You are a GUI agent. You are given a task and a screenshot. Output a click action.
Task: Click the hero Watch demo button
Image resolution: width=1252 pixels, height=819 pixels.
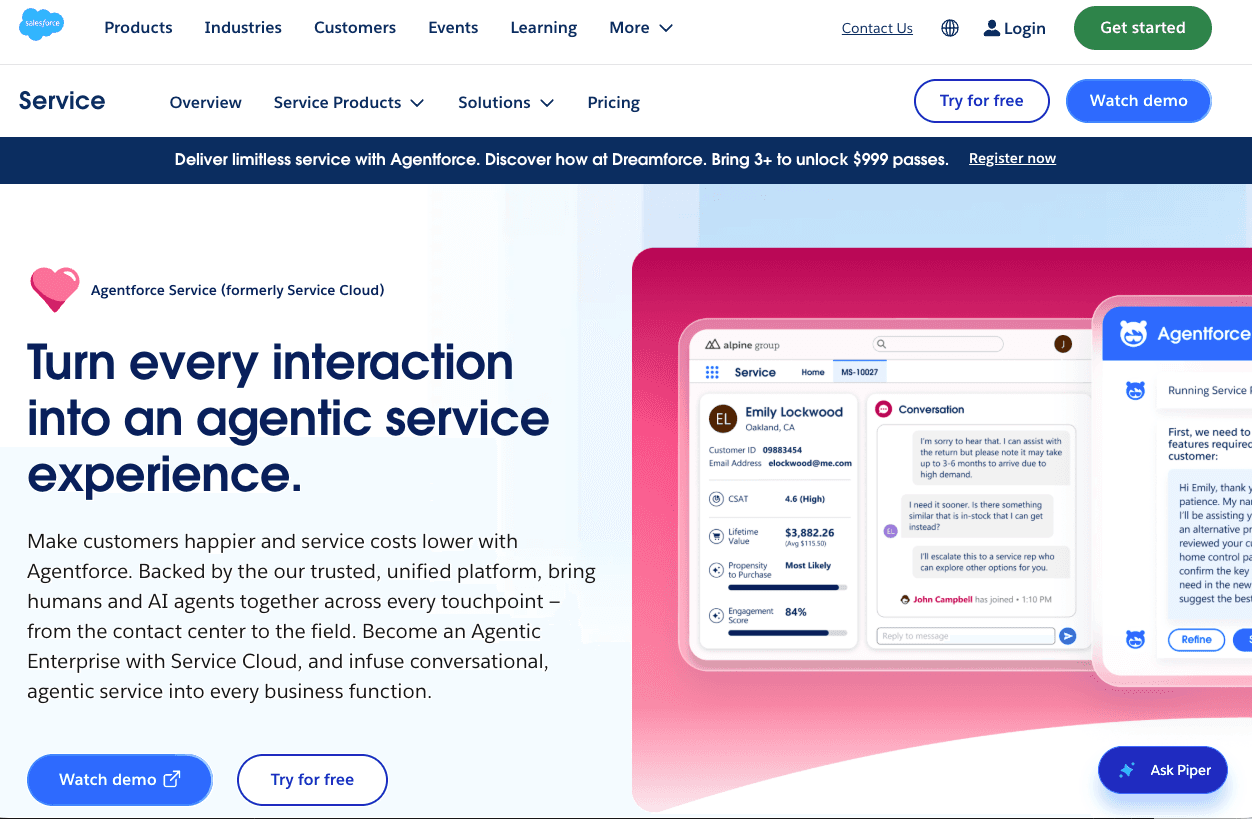pos(120,780)
